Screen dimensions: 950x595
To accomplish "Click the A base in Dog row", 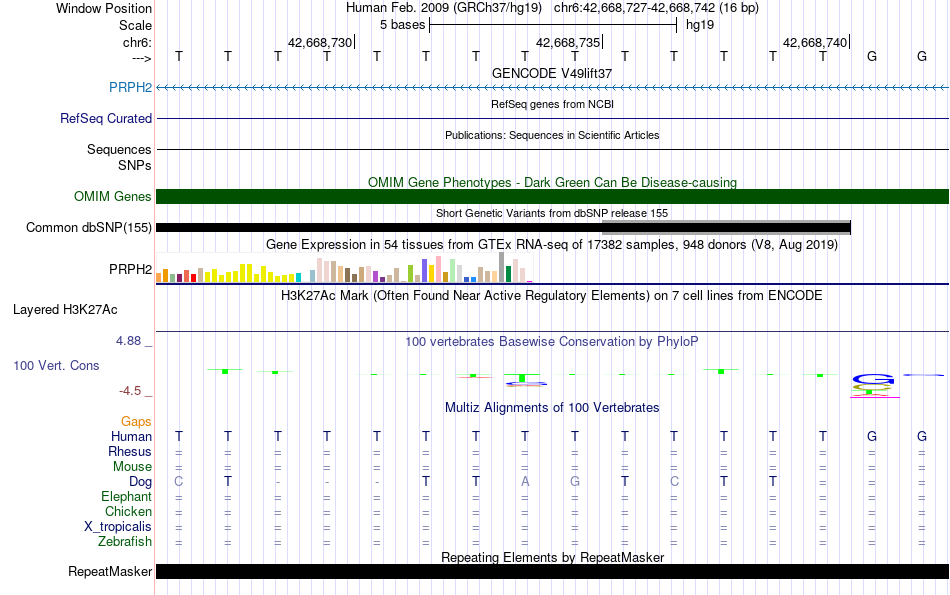I will click(525, 481).
